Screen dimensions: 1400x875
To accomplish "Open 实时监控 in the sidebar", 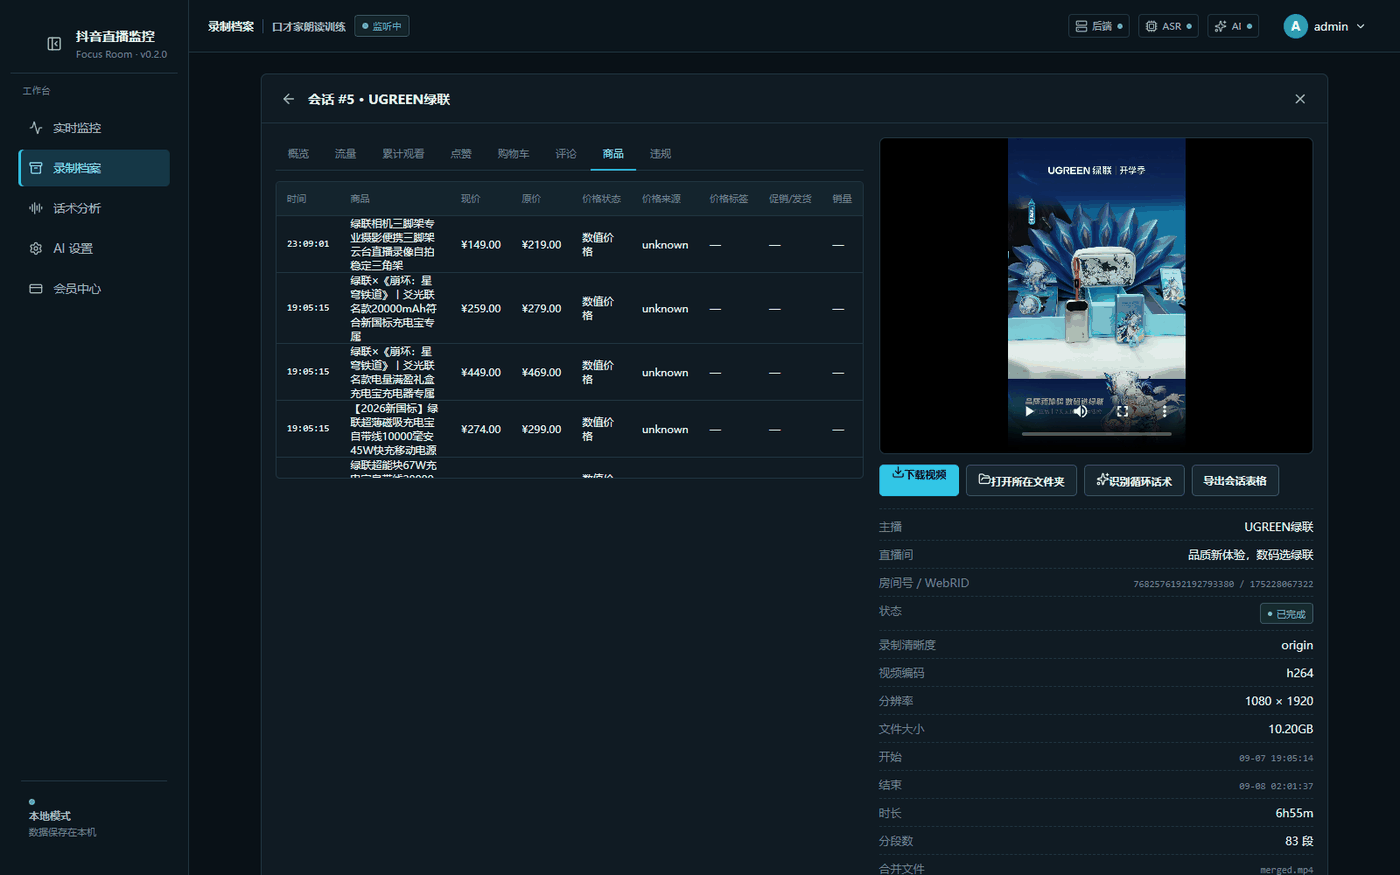I will coord(94,128).
